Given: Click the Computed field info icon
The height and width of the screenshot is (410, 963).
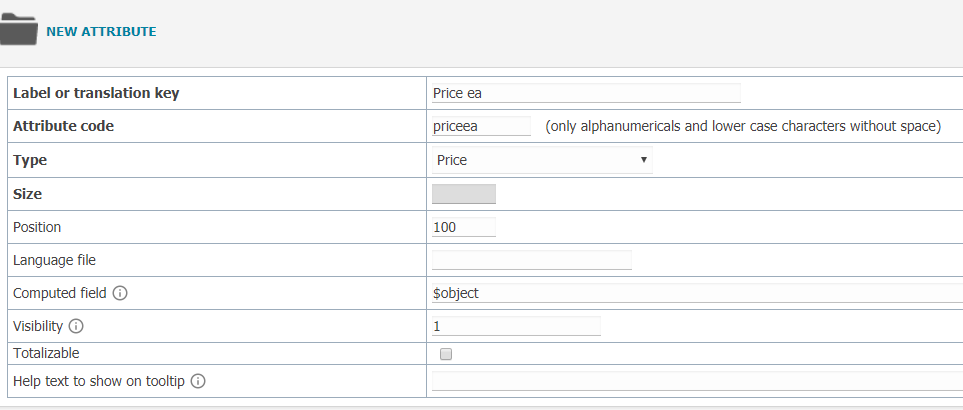Looking at the screenshot, I should click(x=120, y=293).
